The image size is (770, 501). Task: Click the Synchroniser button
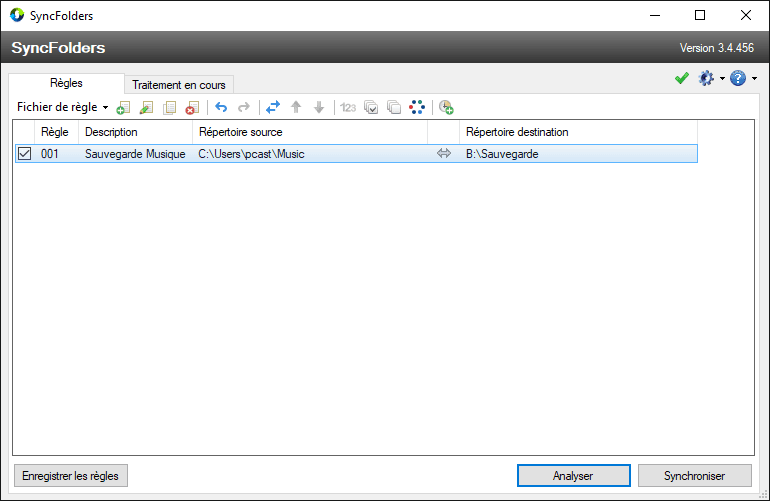point(694,475)
